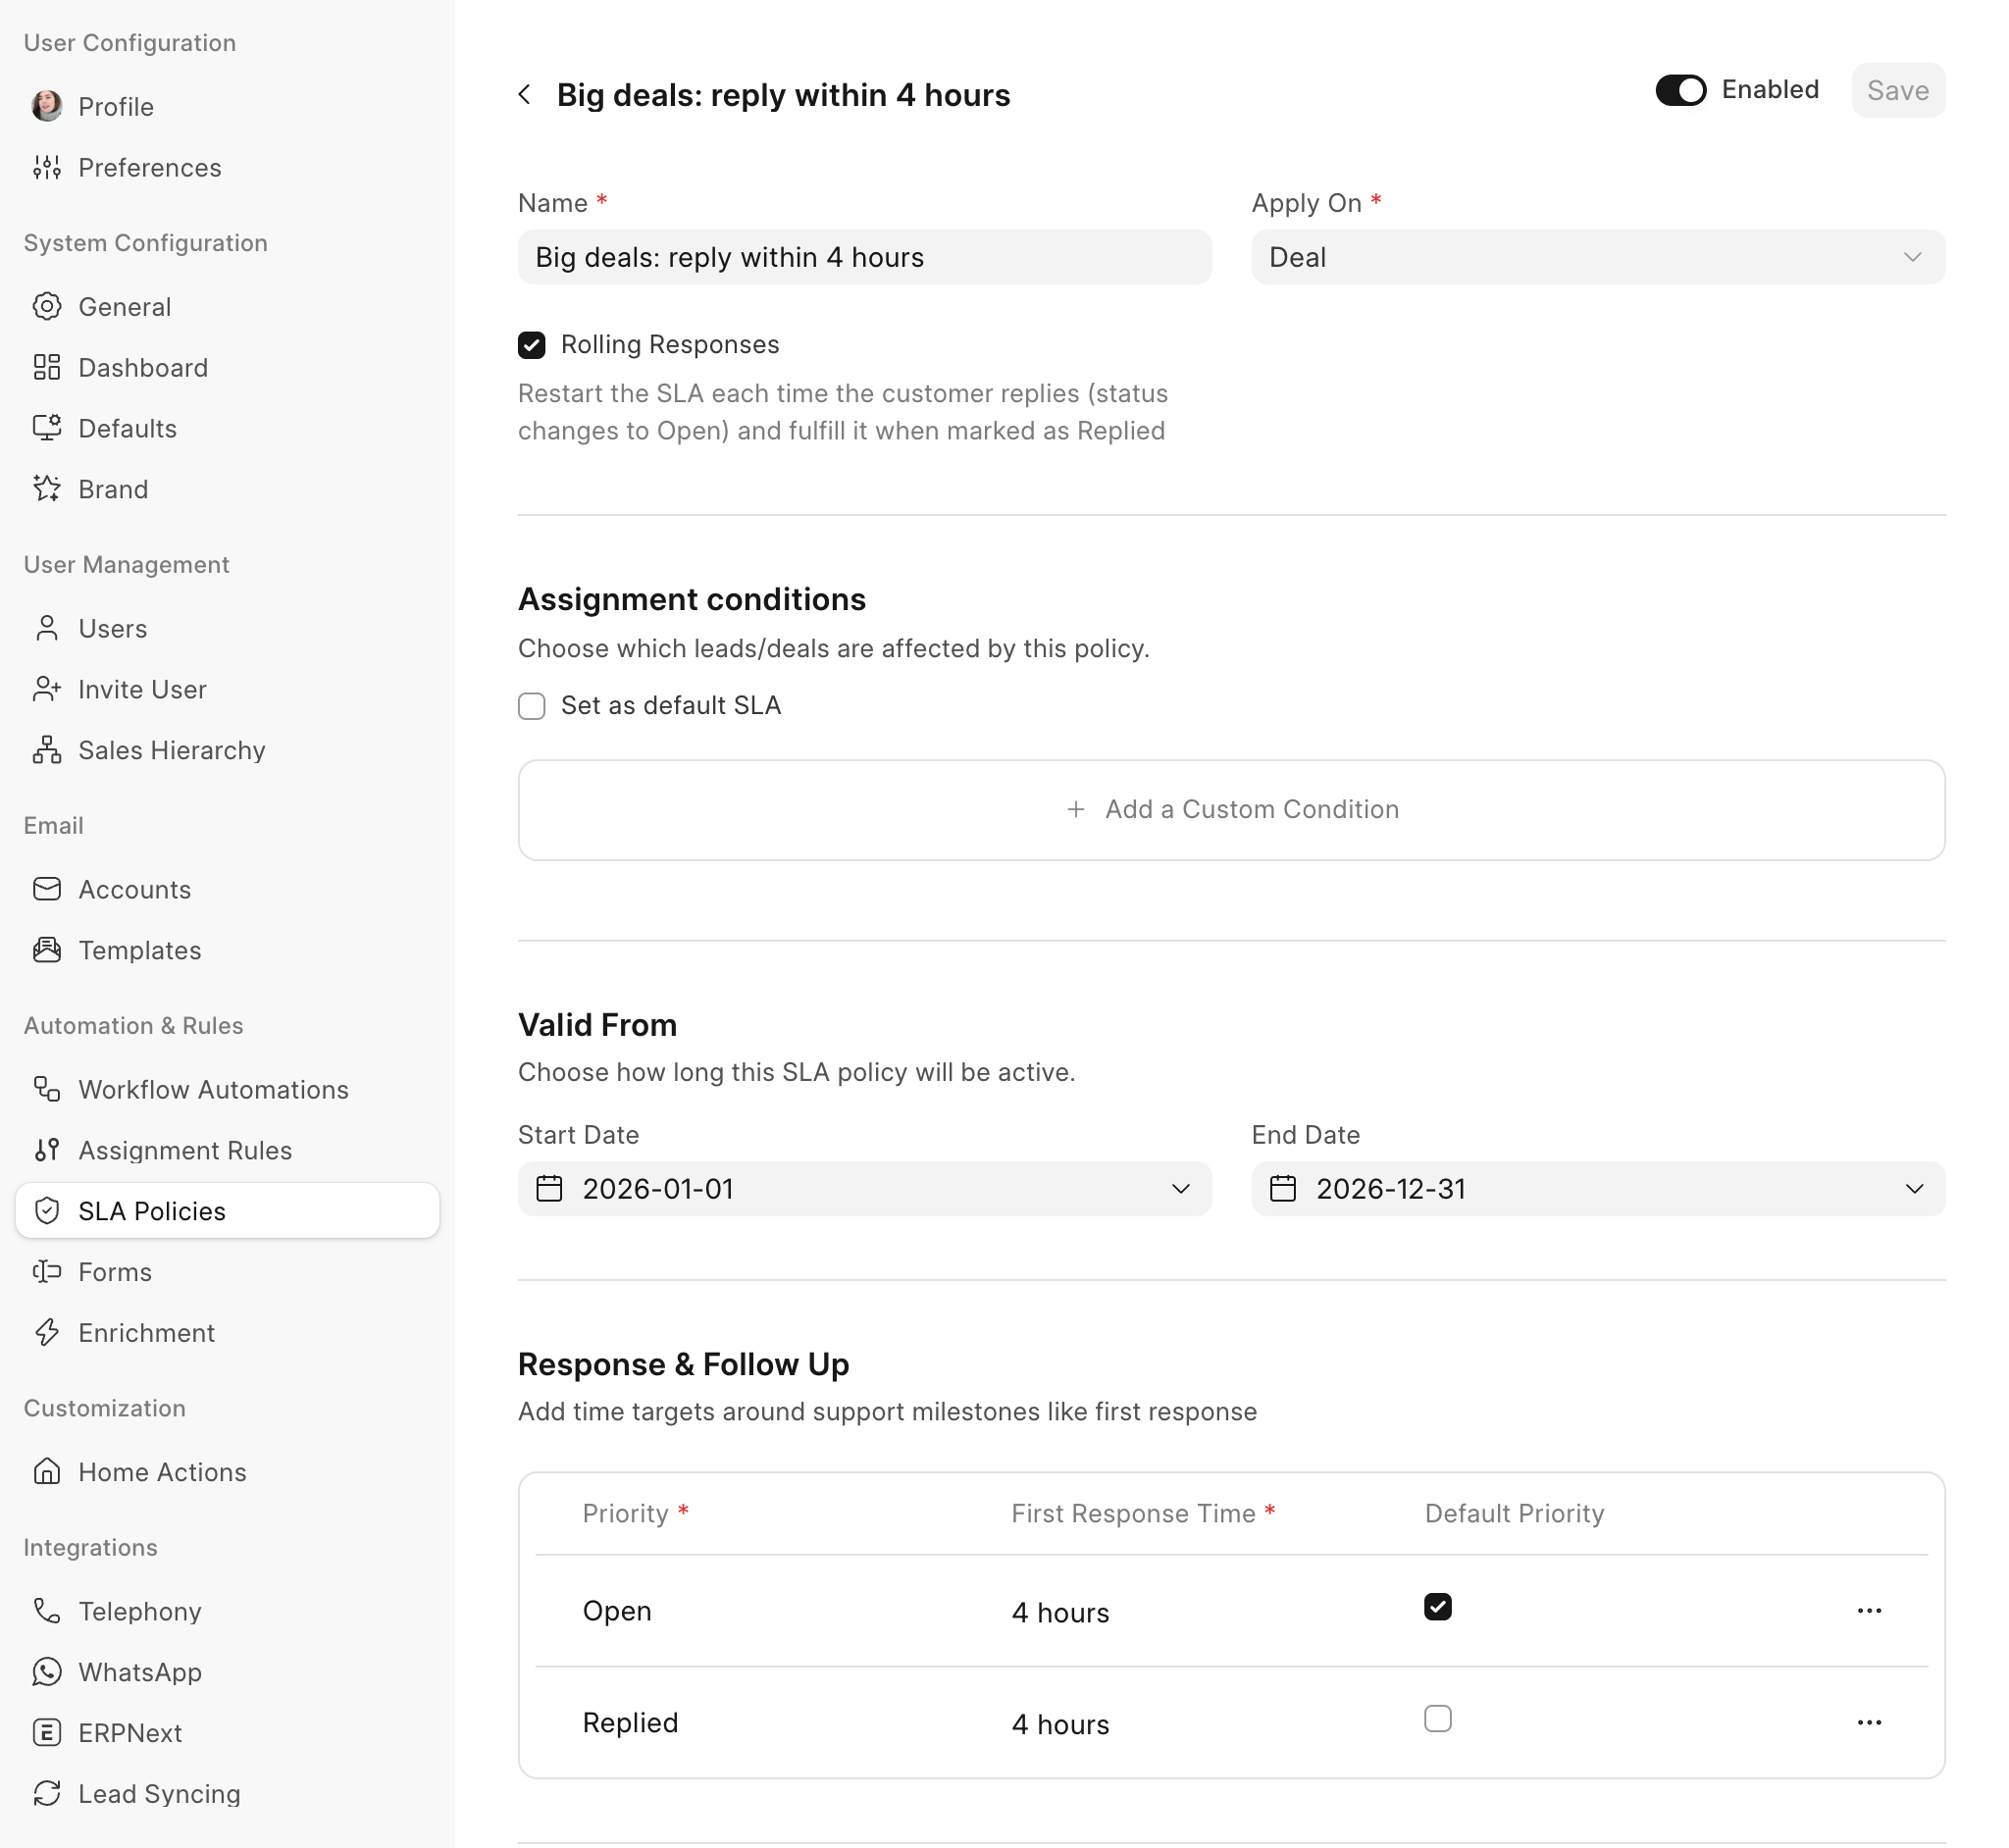The image size is (2009, 1848).
Task: Click the Workflow Automations icon
Action: [47, 1089]
